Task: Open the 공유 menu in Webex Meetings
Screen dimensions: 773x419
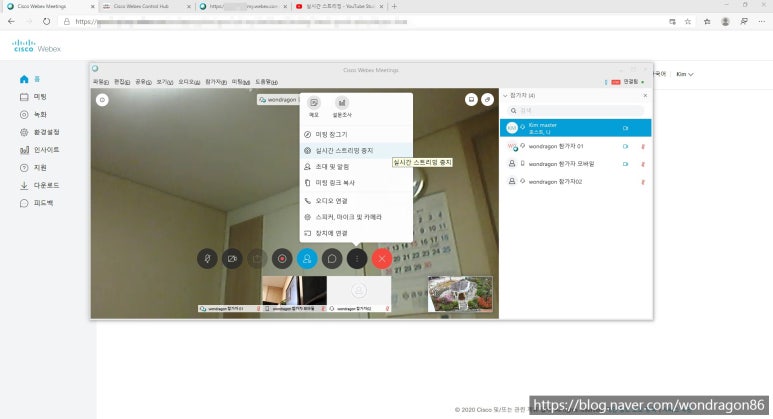Action: coord(143,82)
